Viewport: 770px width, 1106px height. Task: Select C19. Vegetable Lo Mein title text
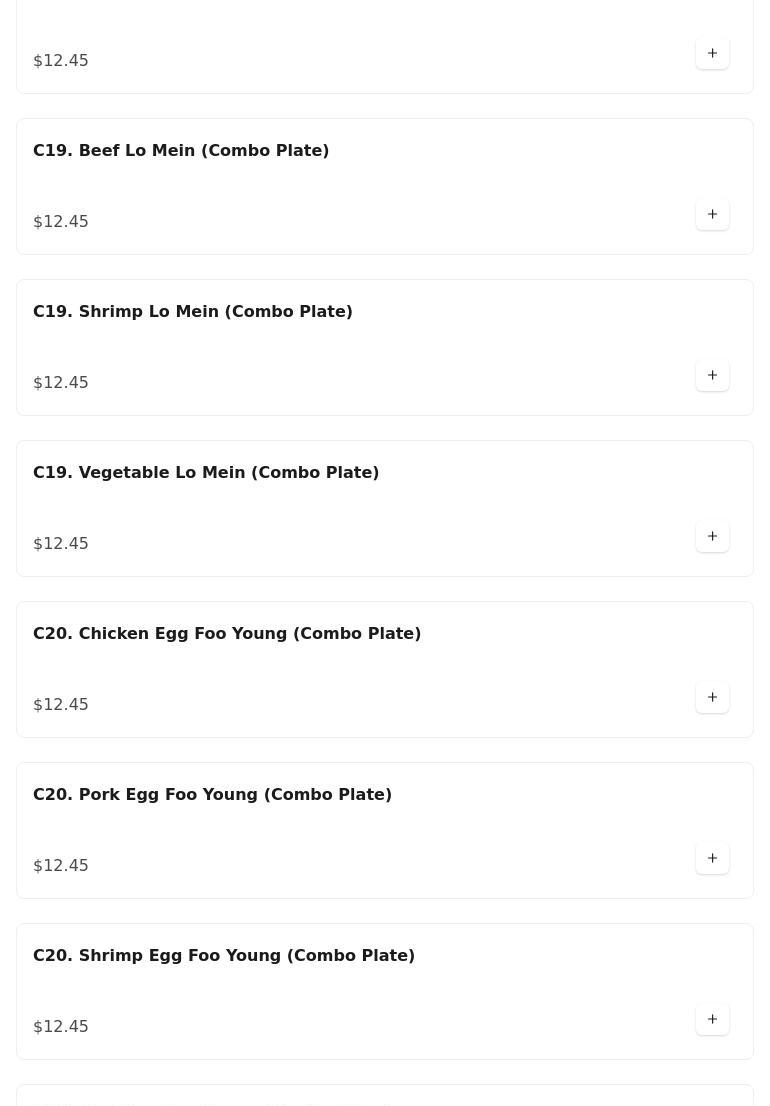point(206,472)
